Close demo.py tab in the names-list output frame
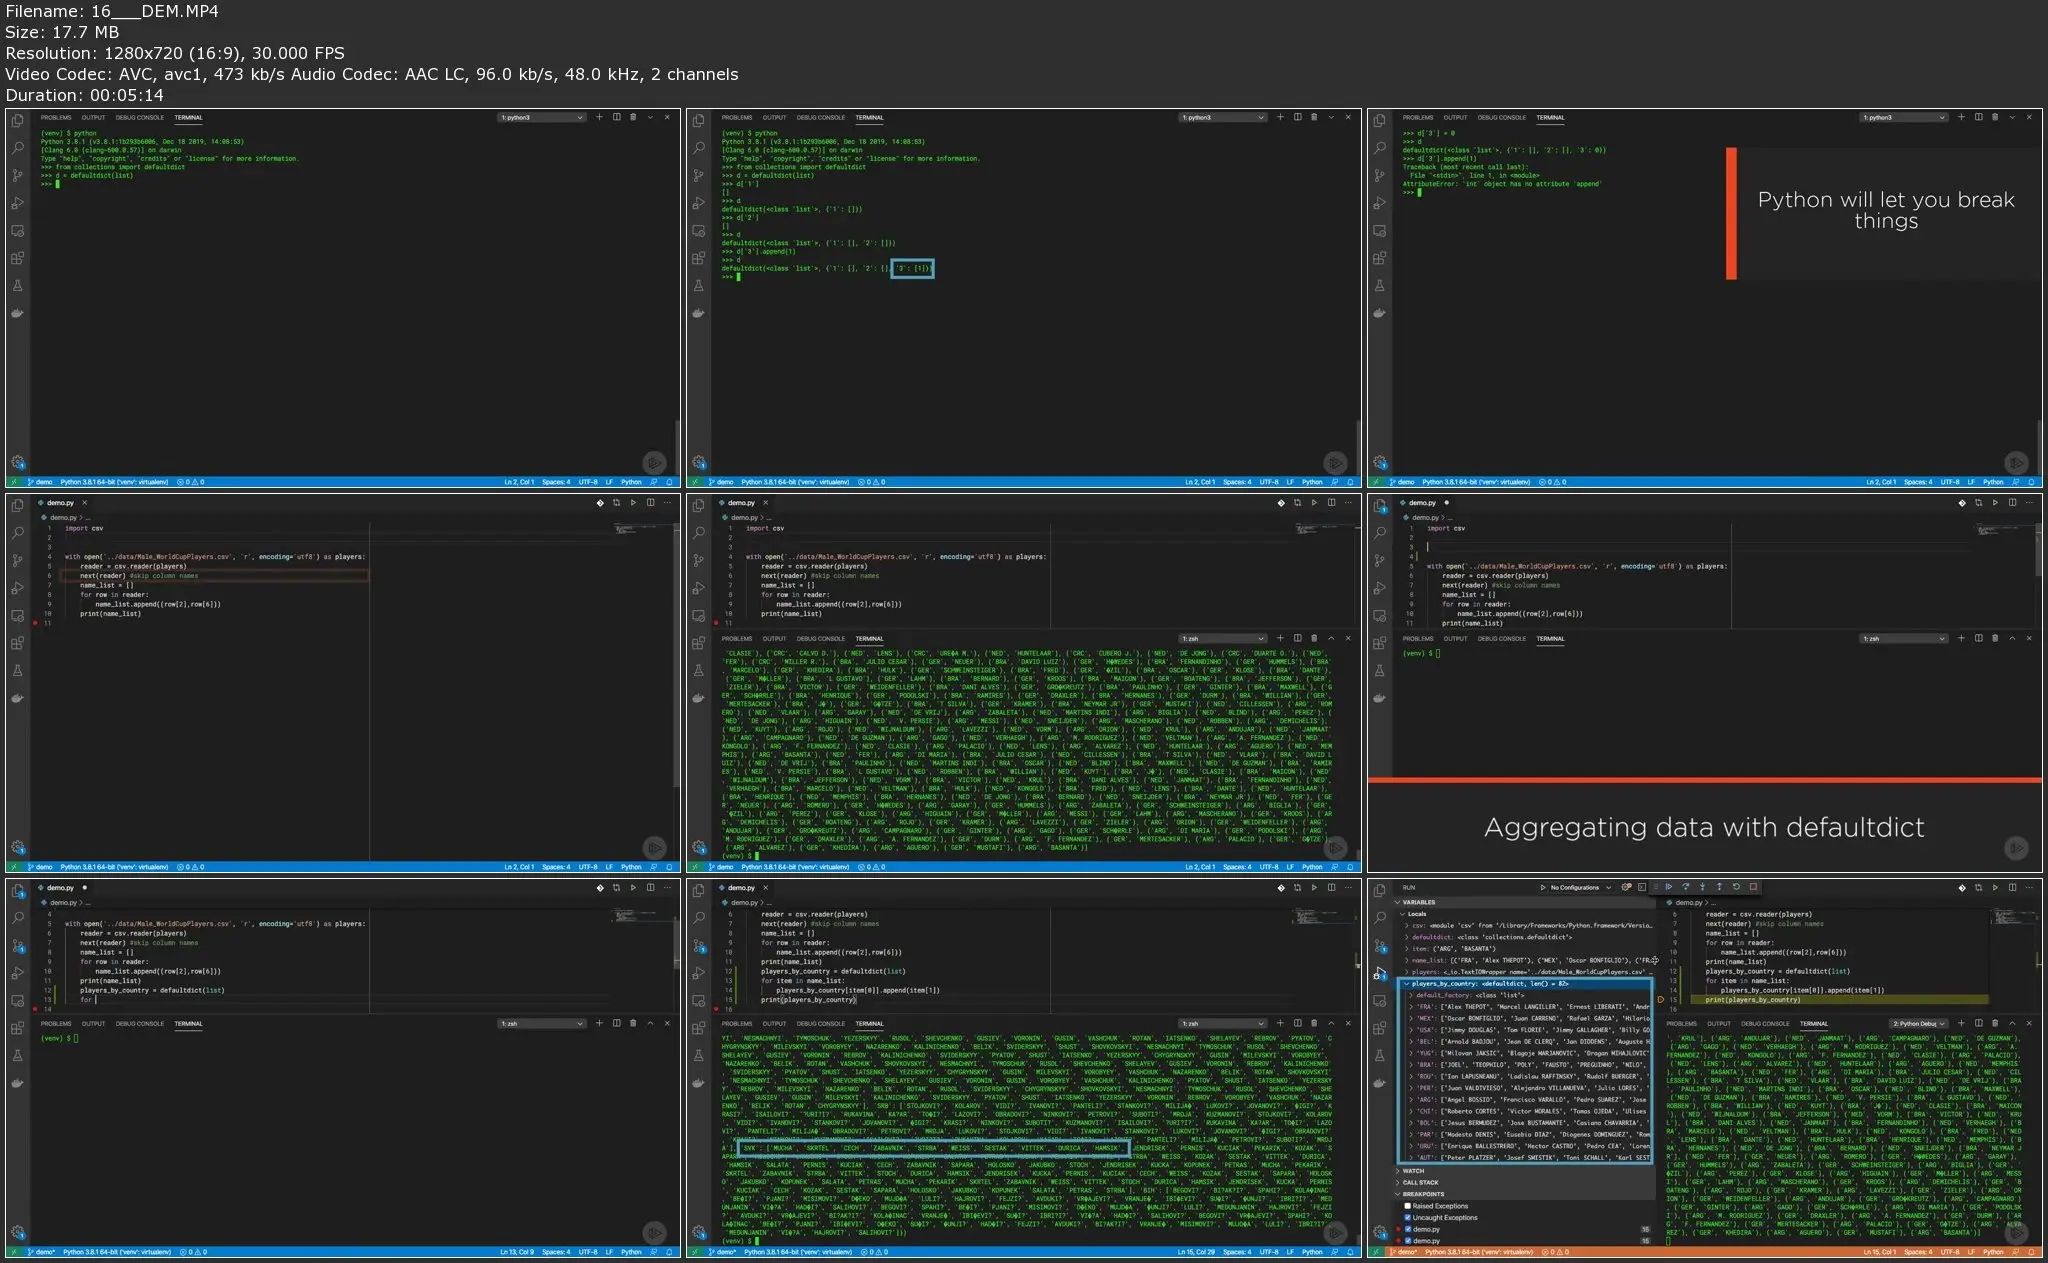The image size is (2048, 1263). pyautogui.click(x=766, y=502)
